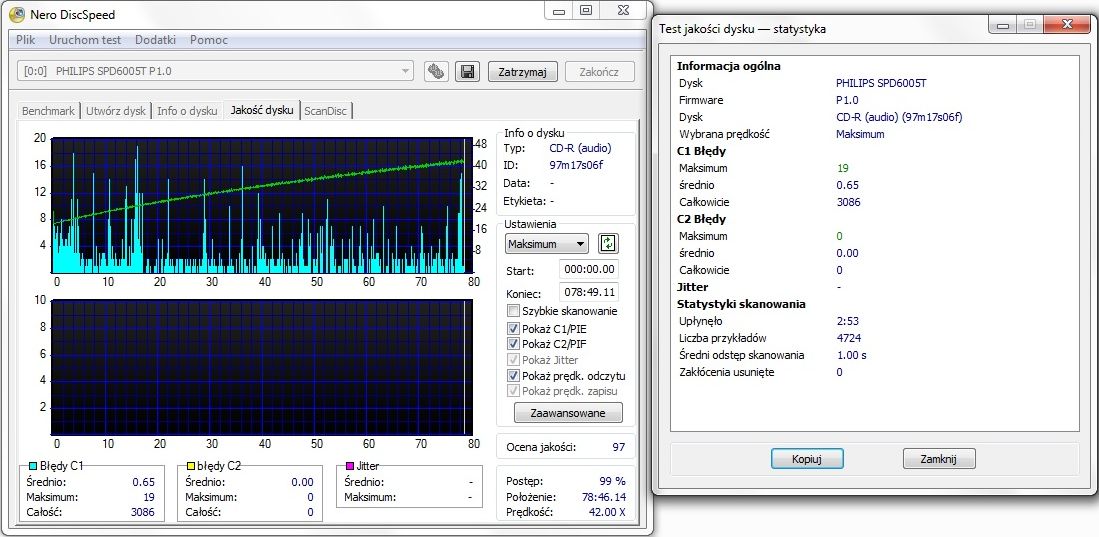The height and width of the screenshot is (537, 1099).
Task: Click the Położenie value 78:46.14
Action: click(x=602, y=496)
